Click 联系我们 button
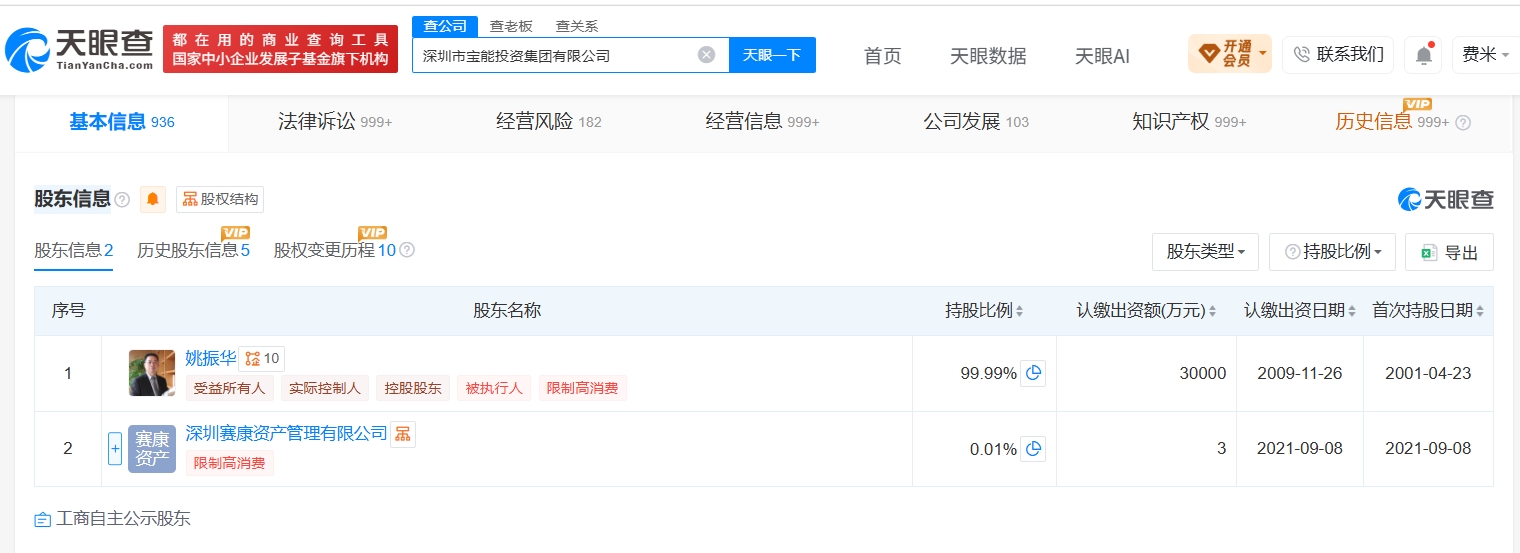 point(1338,55)
